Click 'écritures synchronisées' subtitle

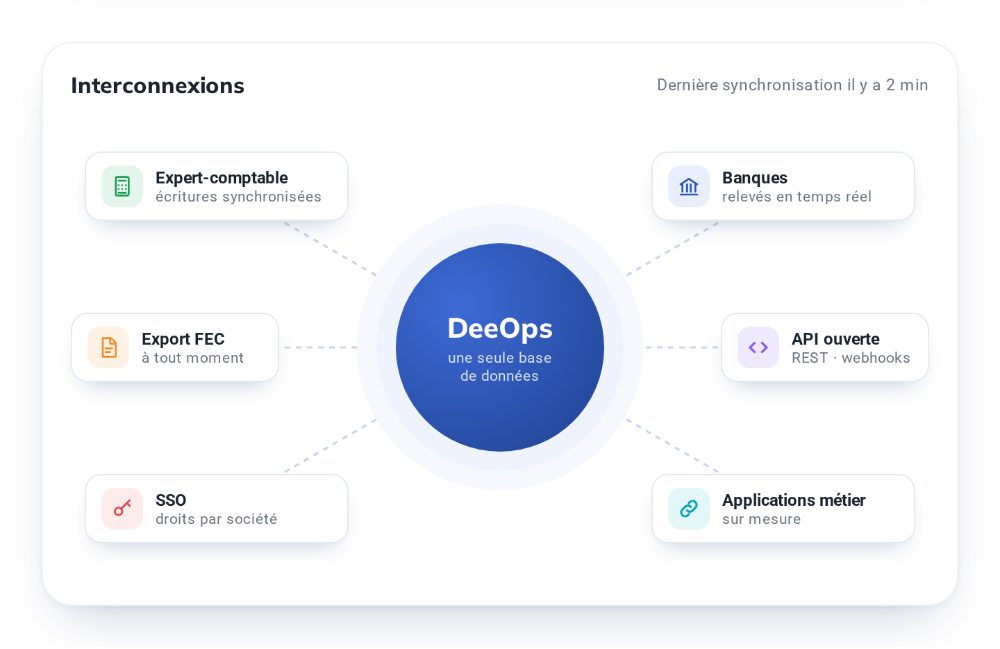click(239, 197)
